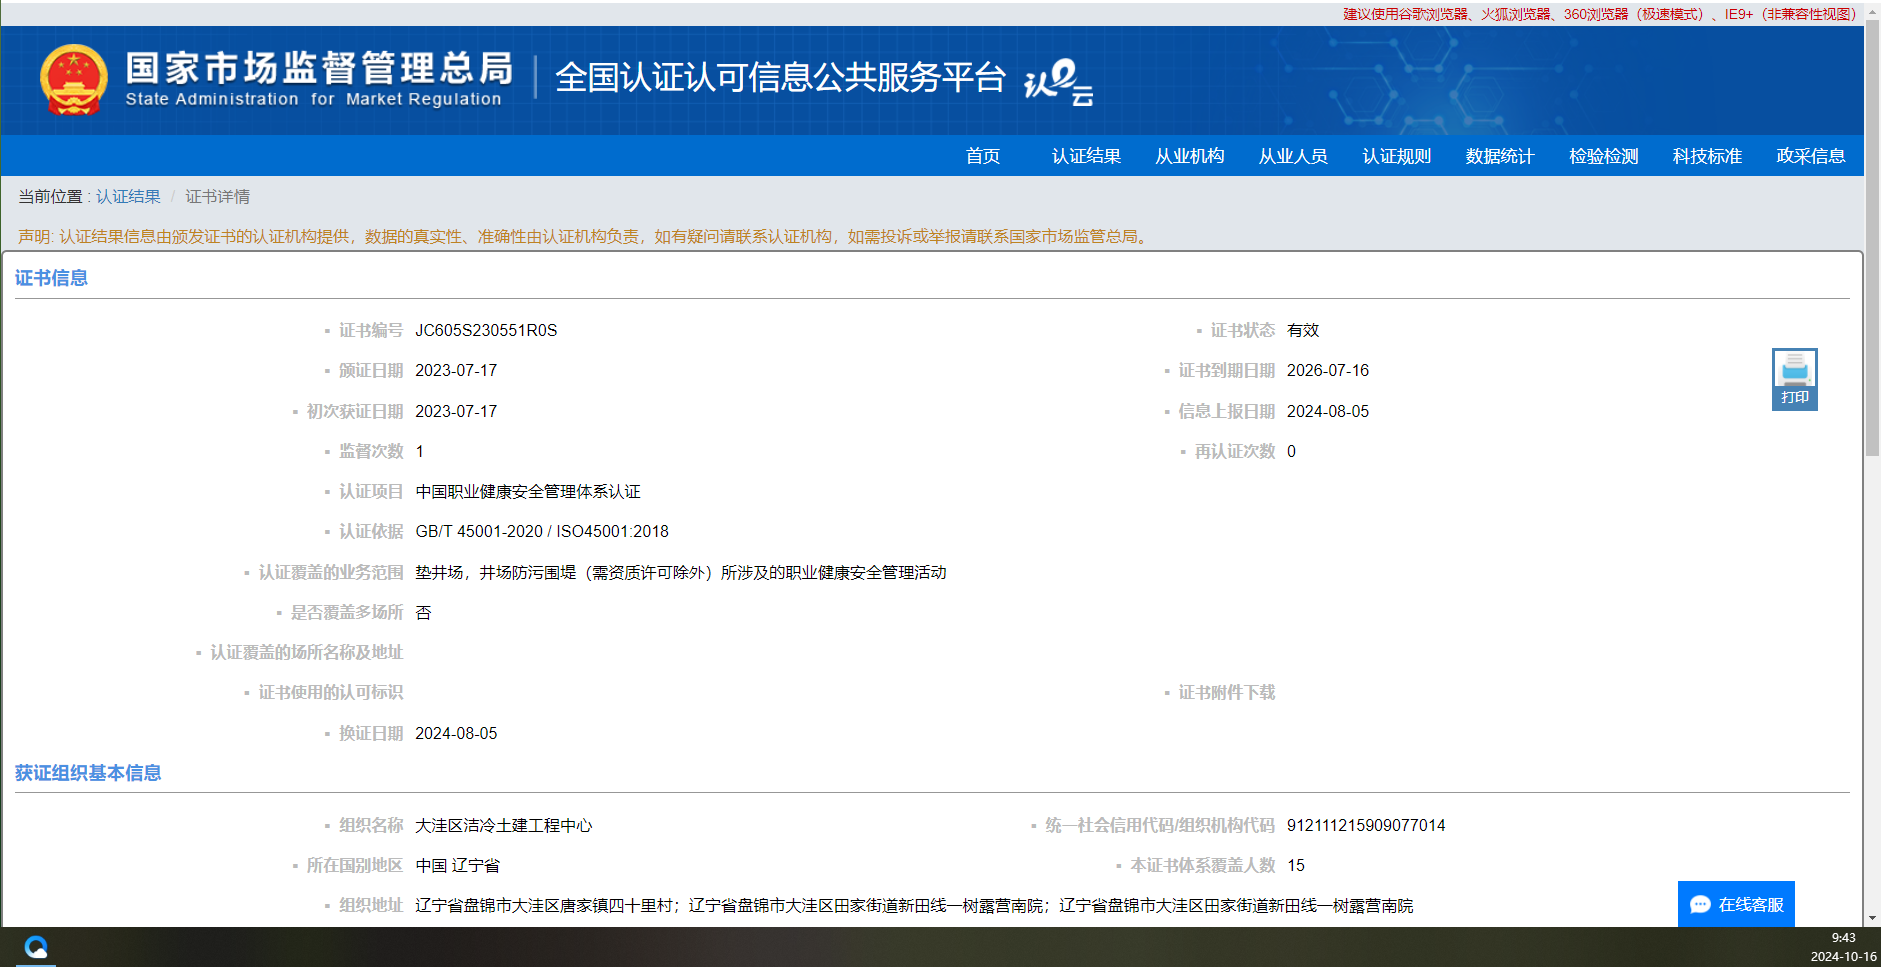
Task: Click the 证书信息 section heading
Action: (51, 278)
